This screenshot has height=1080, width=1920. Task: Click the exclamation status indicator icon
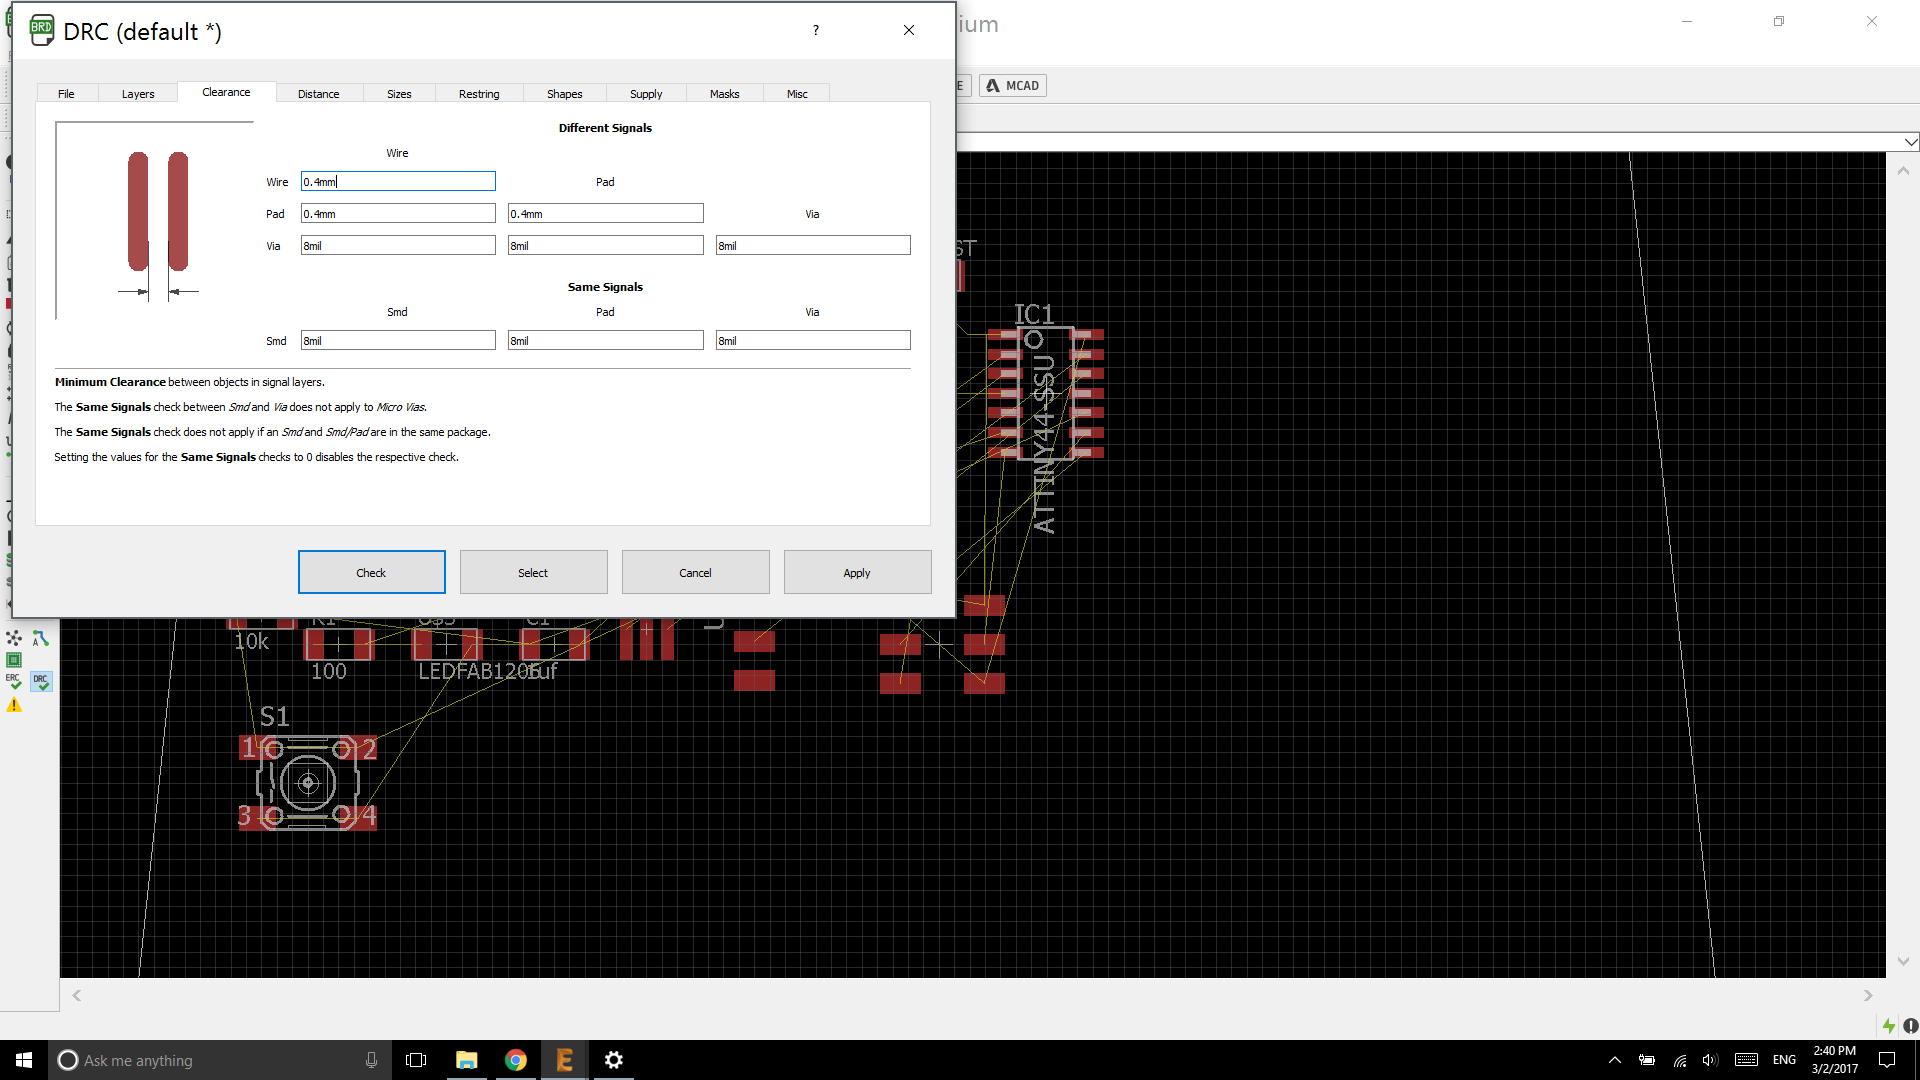point(1910,1026)
